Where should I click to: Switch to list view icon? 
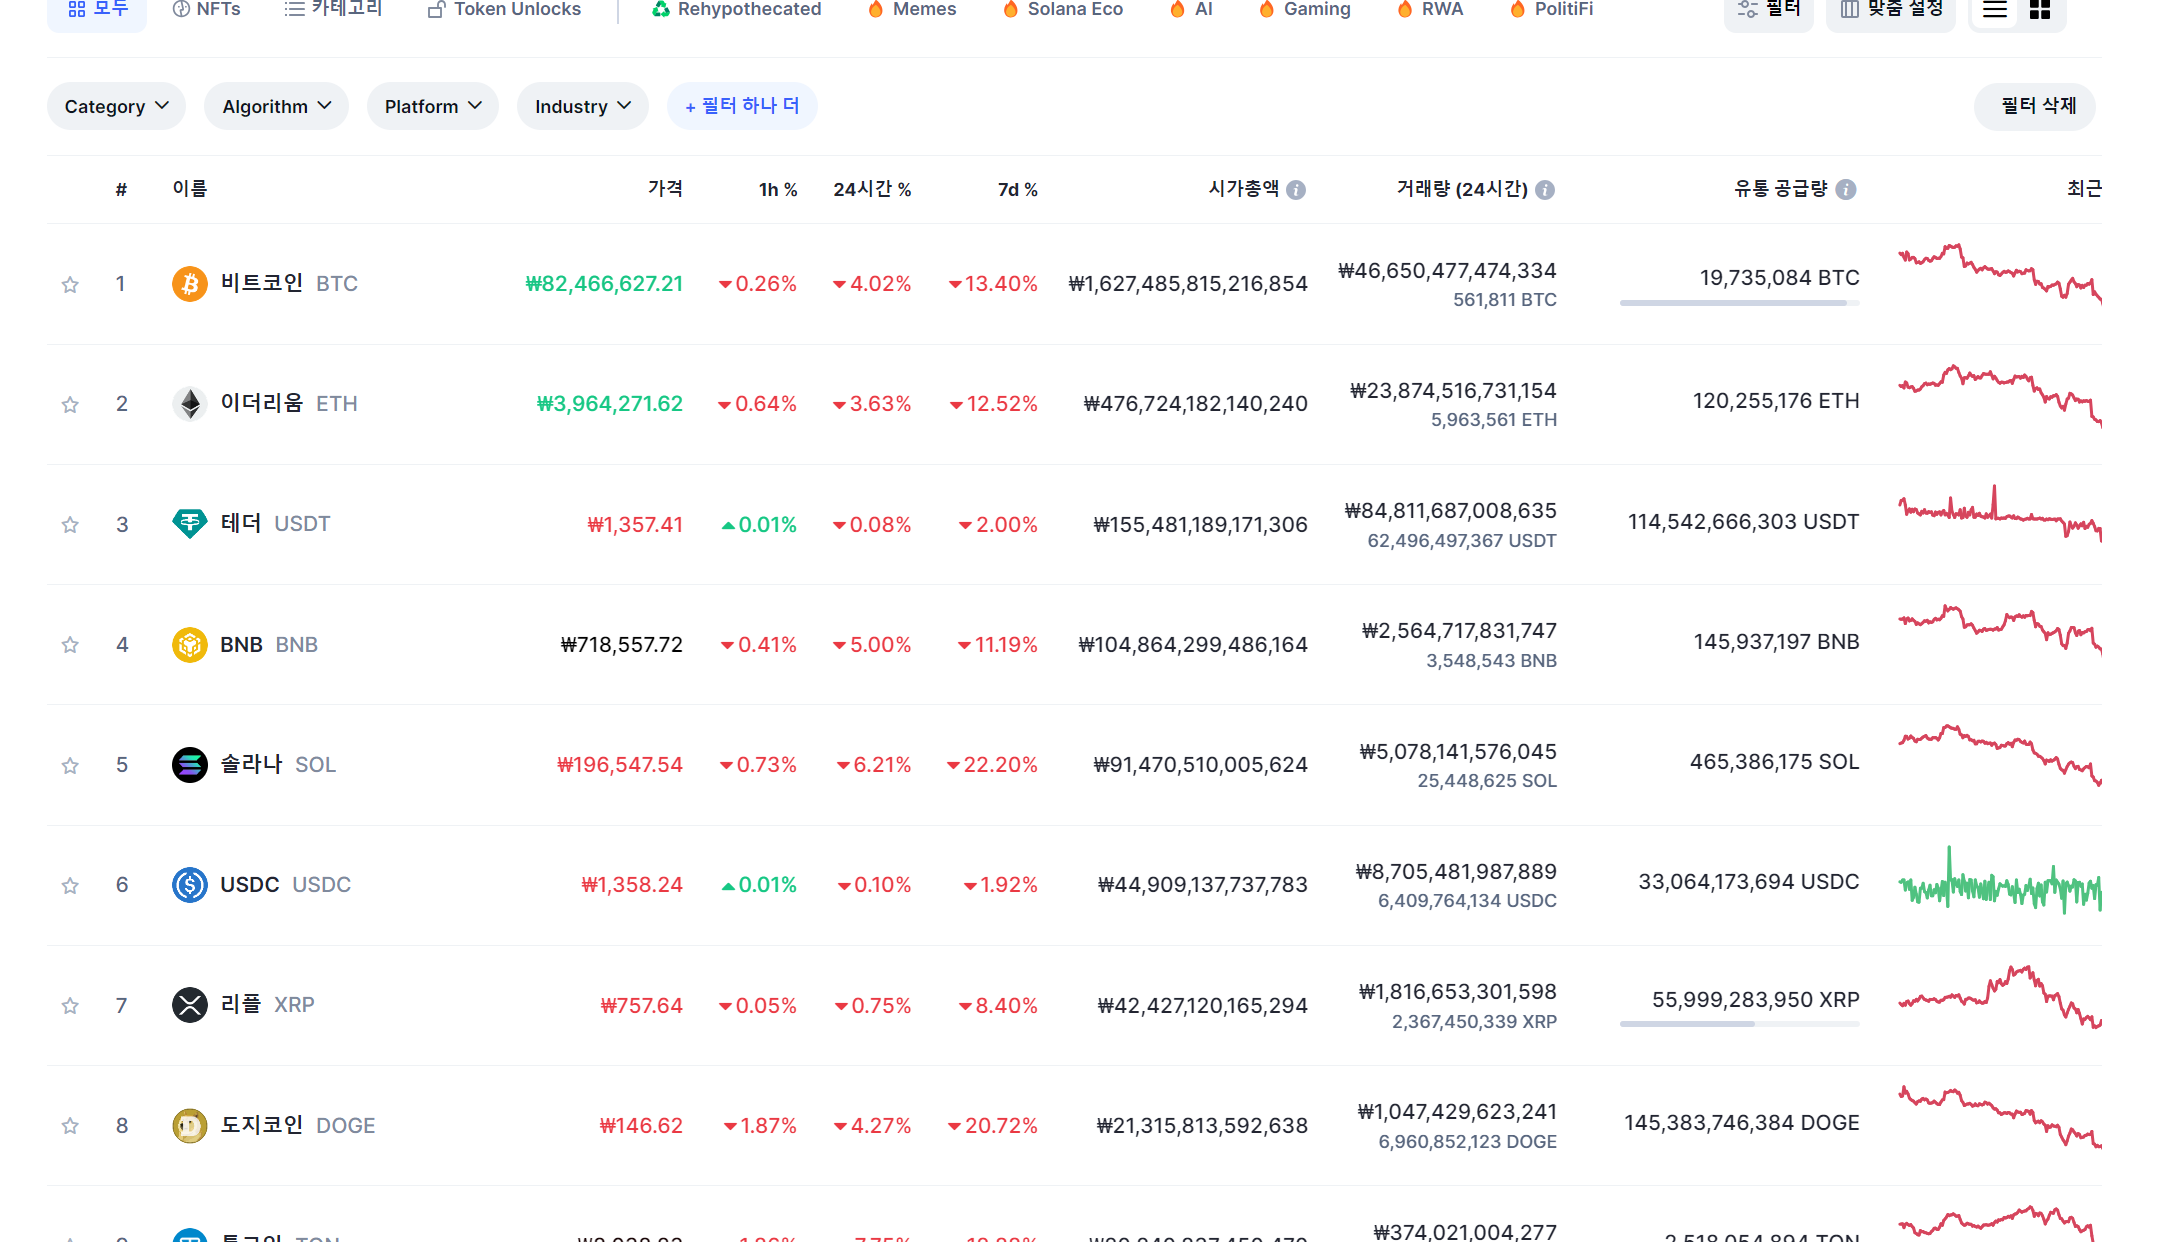point(1995,10)
